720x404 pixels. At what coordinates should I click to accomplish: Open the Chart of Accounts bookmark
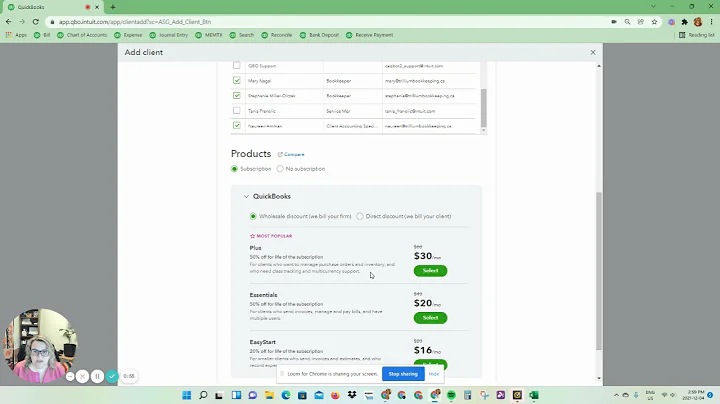point(82,35)
